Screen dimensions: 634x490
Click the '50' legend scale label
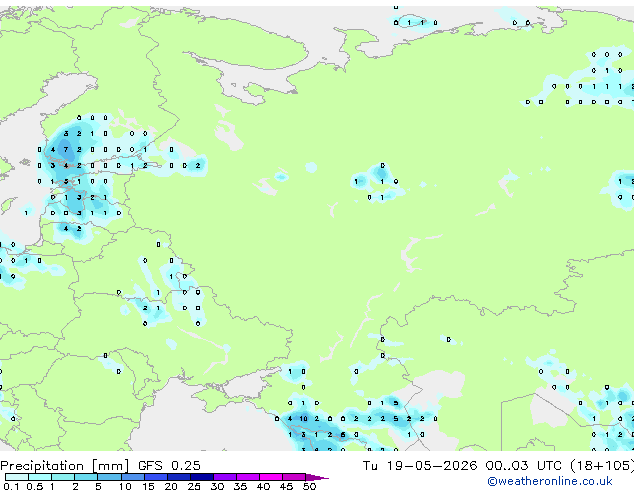pos(309,486)
